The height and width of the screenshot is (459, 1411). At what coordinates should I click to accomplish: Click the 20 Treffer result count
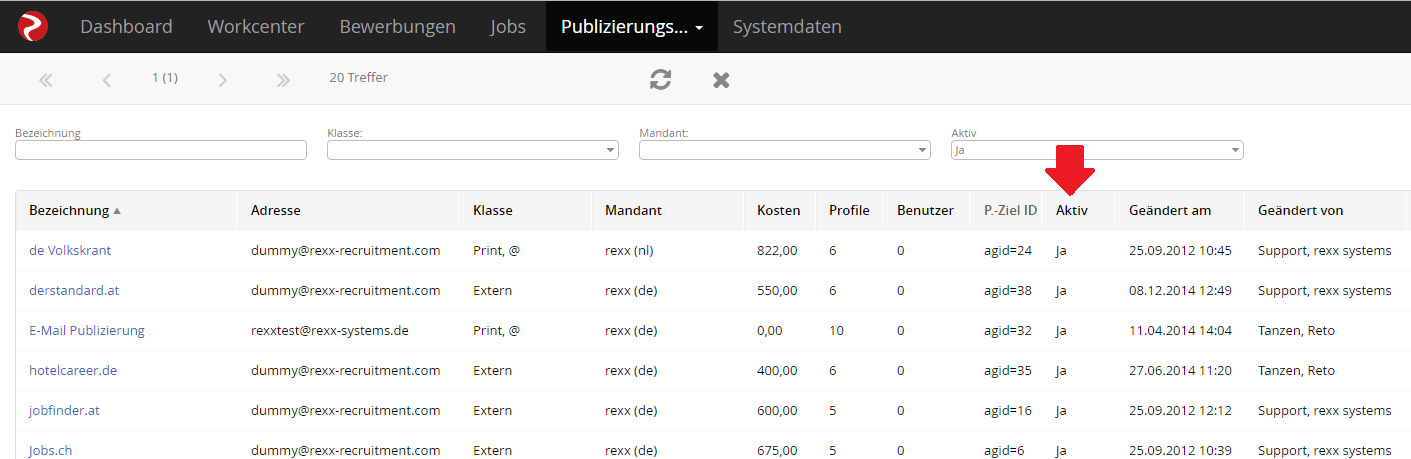[358, 77]
